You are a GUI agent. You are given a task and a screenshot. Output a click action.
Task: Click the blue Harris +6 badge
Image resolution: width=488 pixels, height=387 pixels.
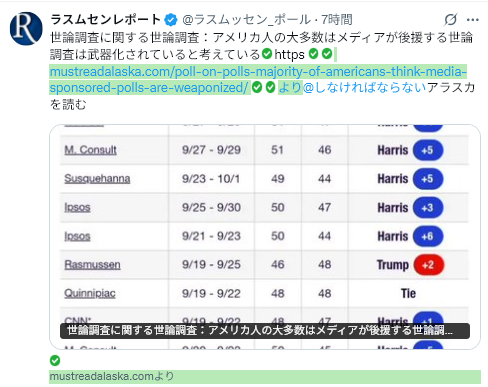click(428, 236)
